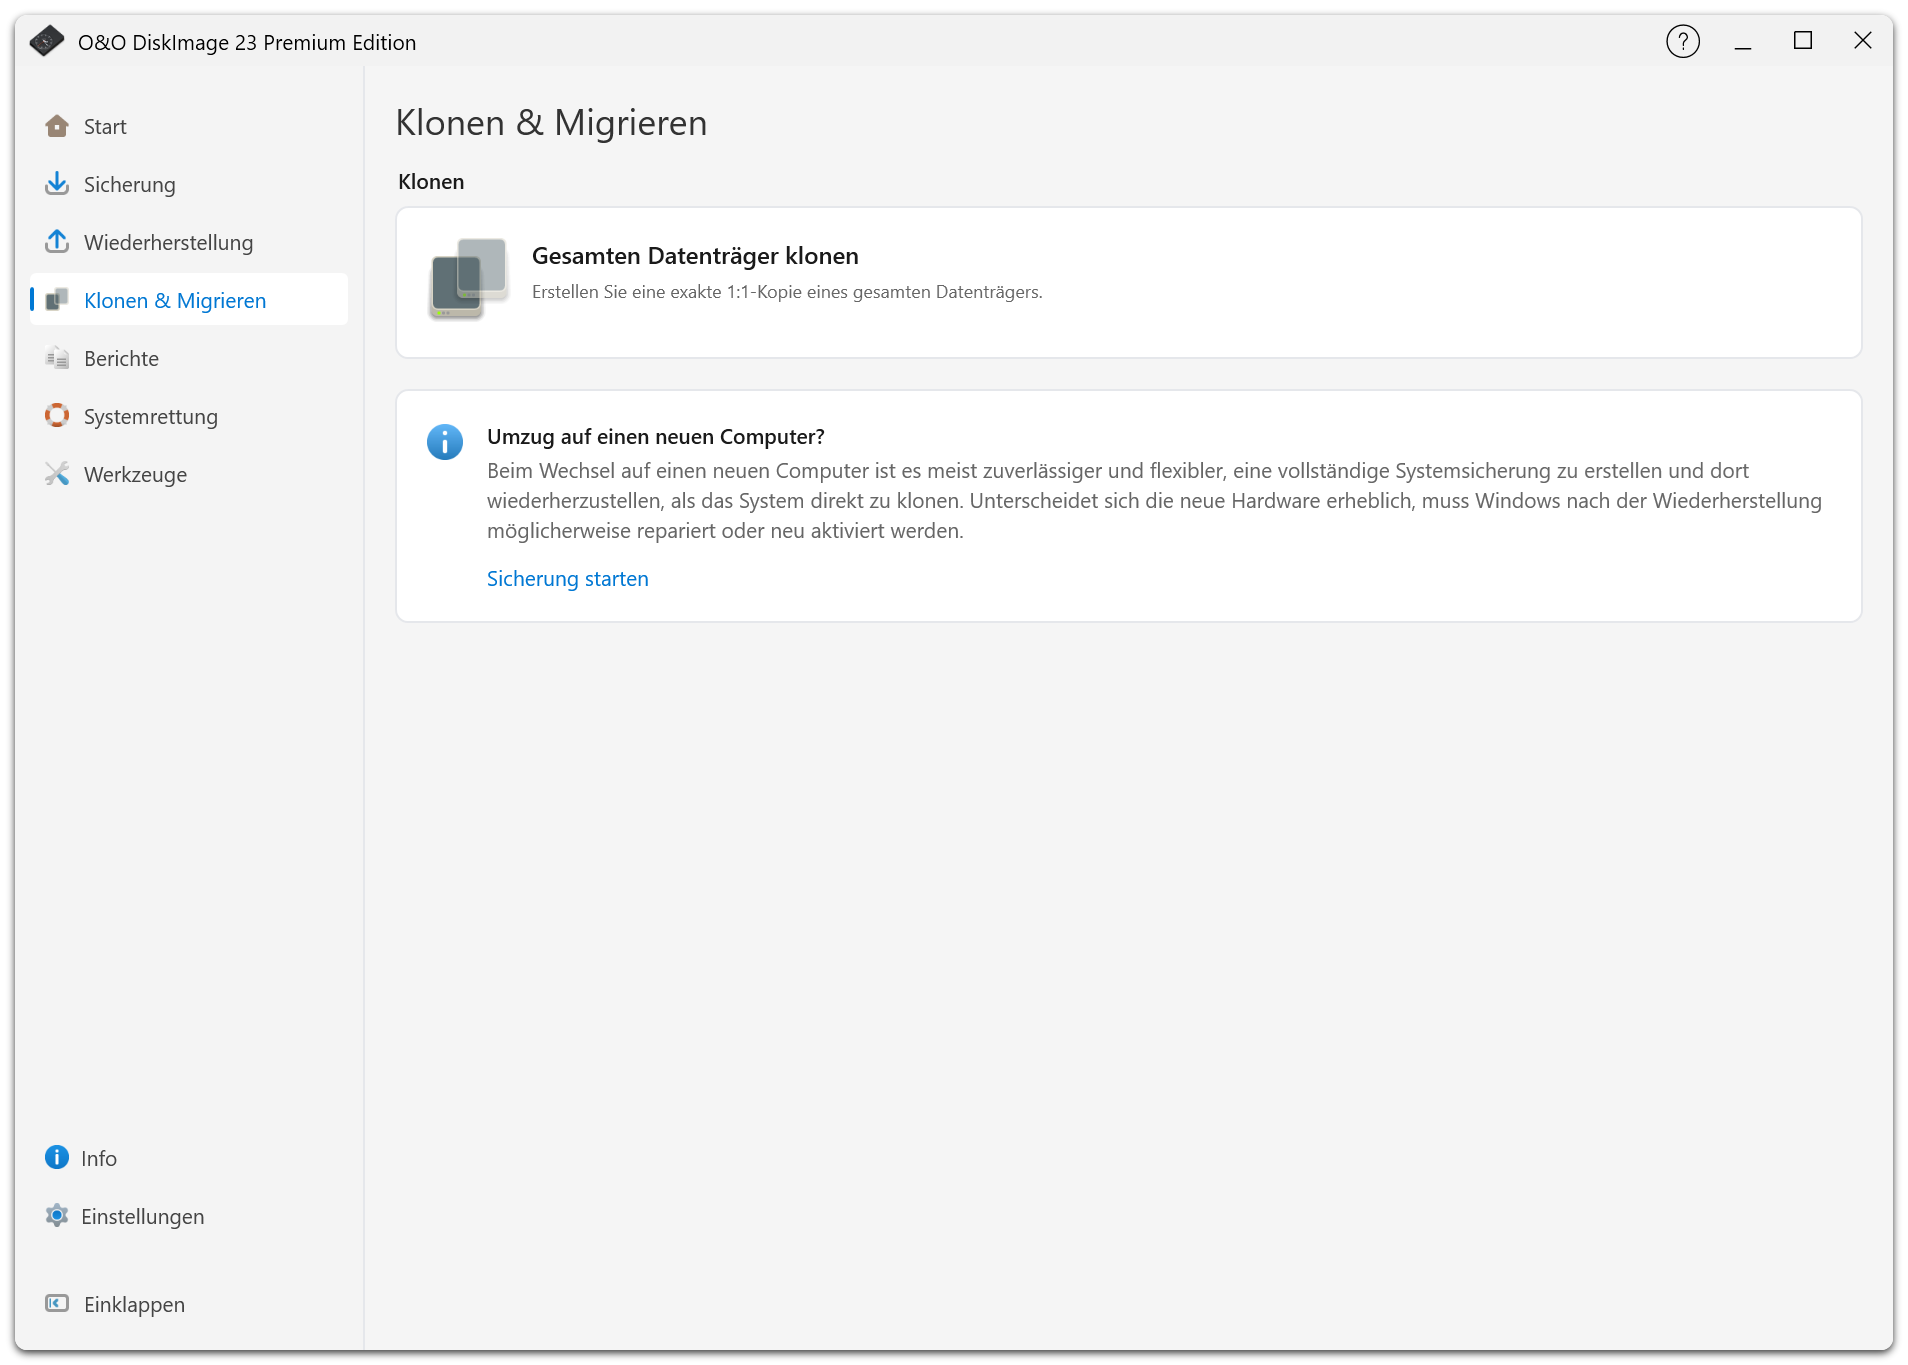The height and width of the screenshot is (1365, 1908).
Task: Open the Sicherung section
Action: click(189, 184)
